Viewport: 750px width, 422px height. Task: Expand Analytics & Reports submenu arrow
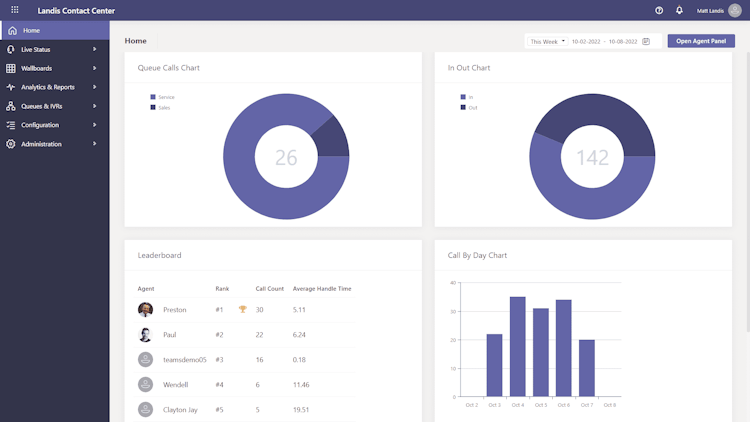94,87
